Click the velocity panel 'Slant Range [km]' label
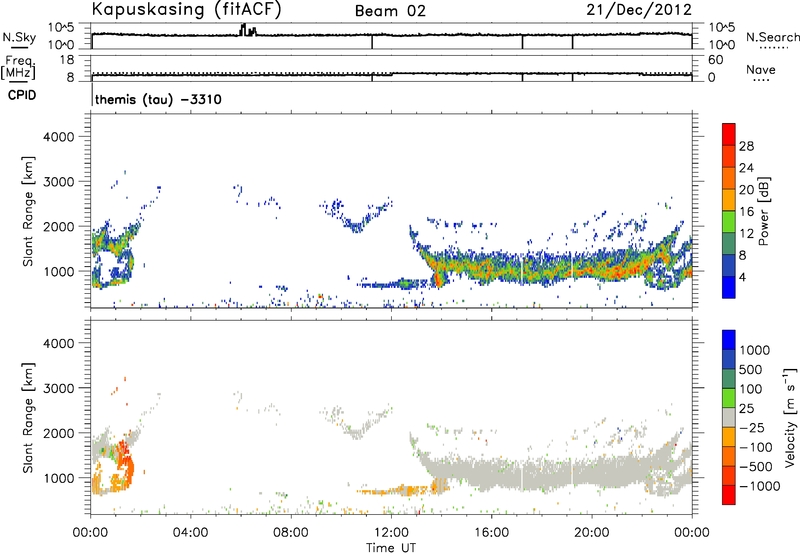Screen dimensions: 800x554 [x=28, y=418]
